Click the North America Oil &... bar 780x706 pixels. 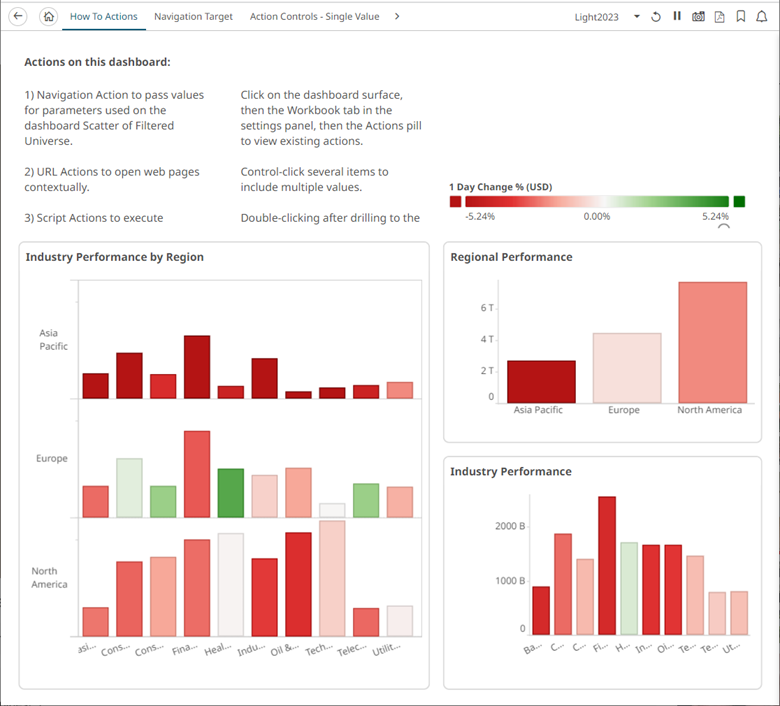click(x=298, y=584)
